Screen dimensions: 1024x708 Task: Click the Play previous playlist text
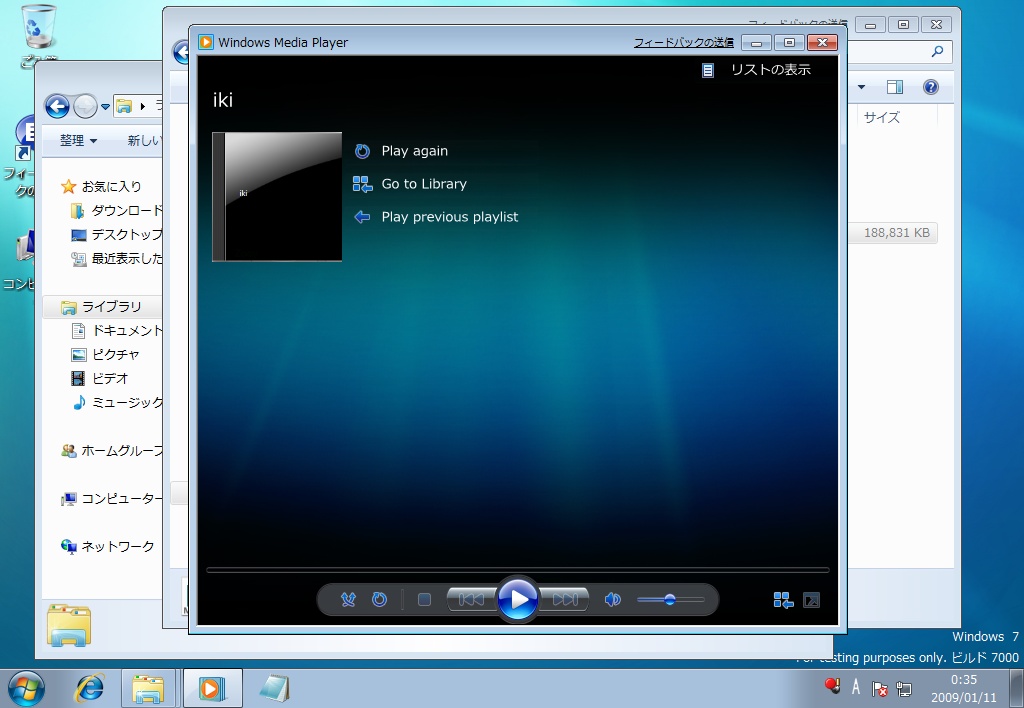pyautogui.click(x=450, y=217)
